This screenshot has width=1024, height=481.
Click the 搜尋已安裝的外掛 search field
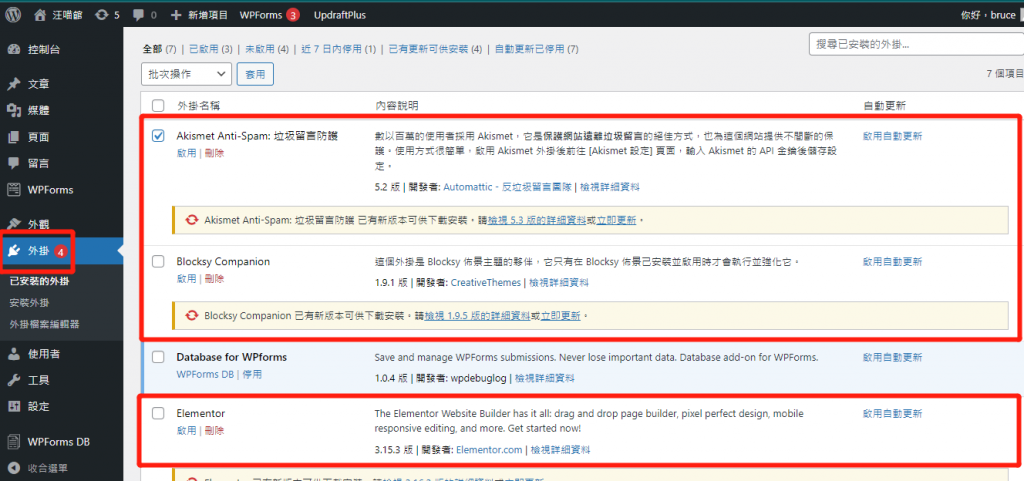click(916, 44)
